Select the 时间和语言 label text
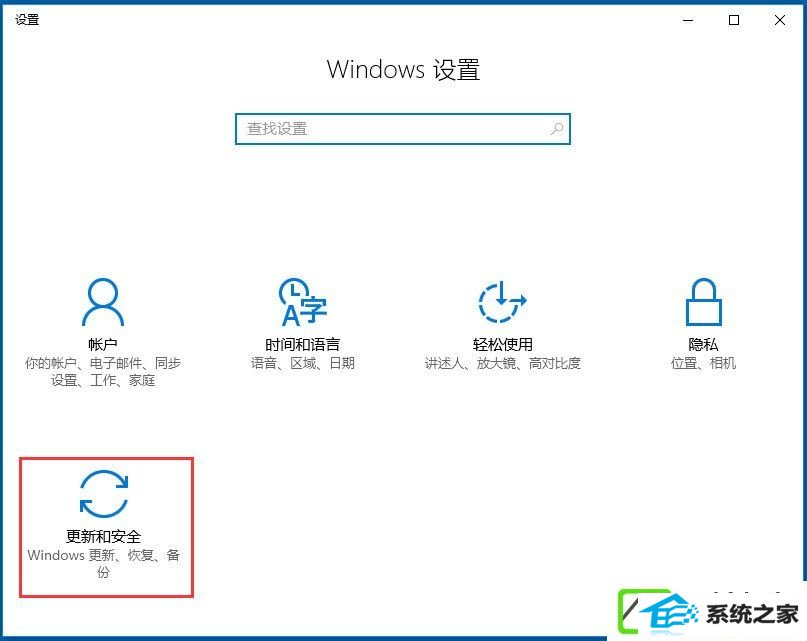The height and width of the screenshot is (641, 807). [303, 344]
